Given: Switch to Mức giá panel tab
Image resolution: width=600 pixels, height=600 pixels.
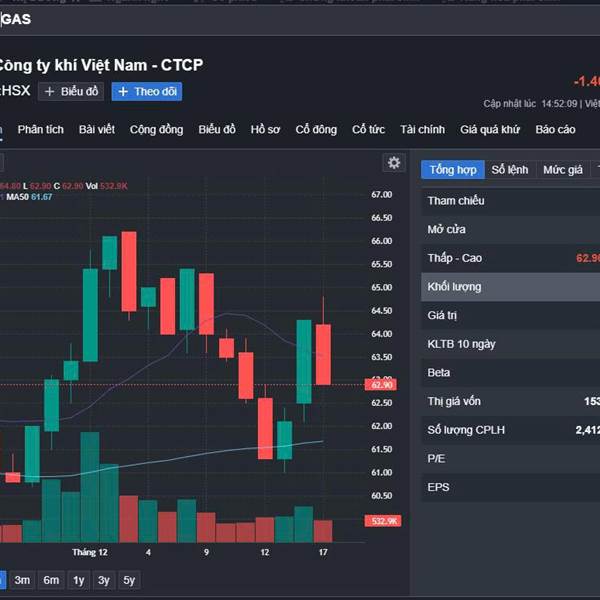Looking at the screenshot, I should coord(562,170).
